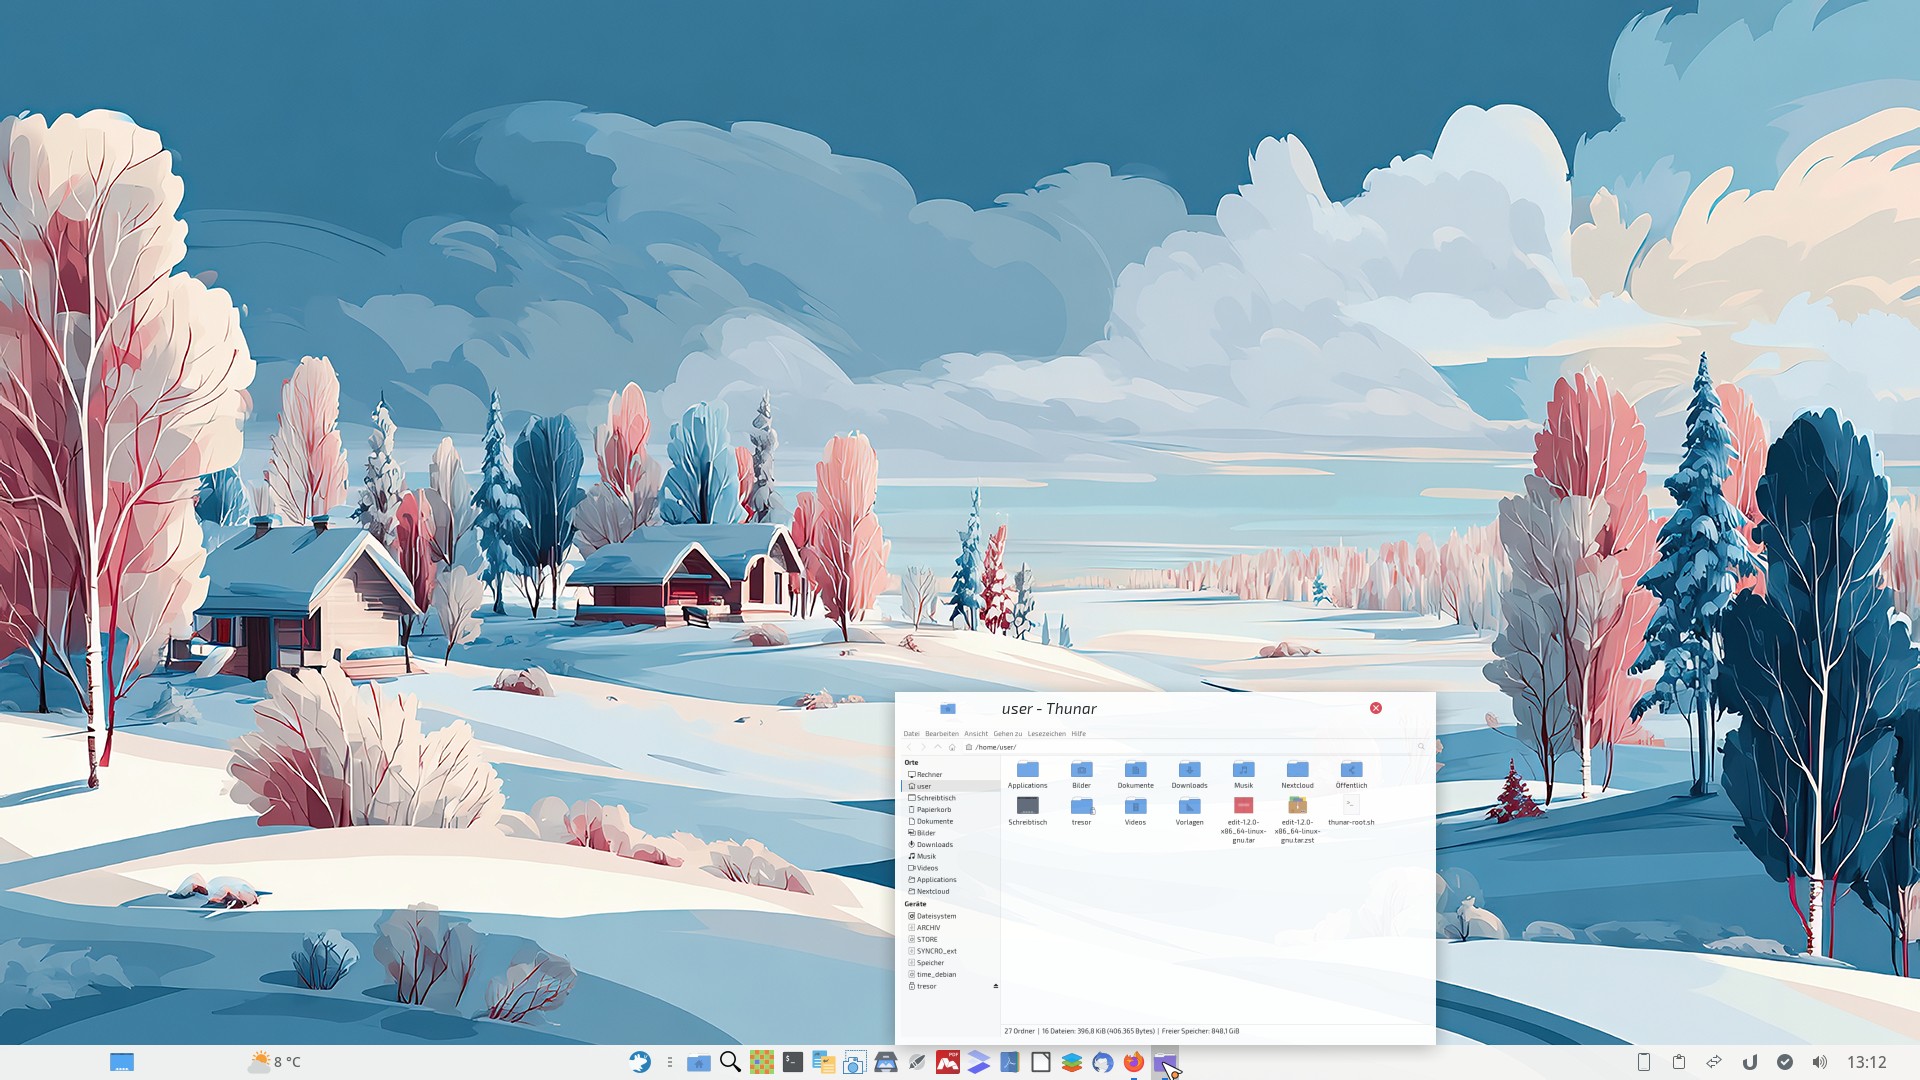This screenshot has height=1080, width=1920.
Task: Open the Datei menu in Thunar
Action: tap(911, 733)
